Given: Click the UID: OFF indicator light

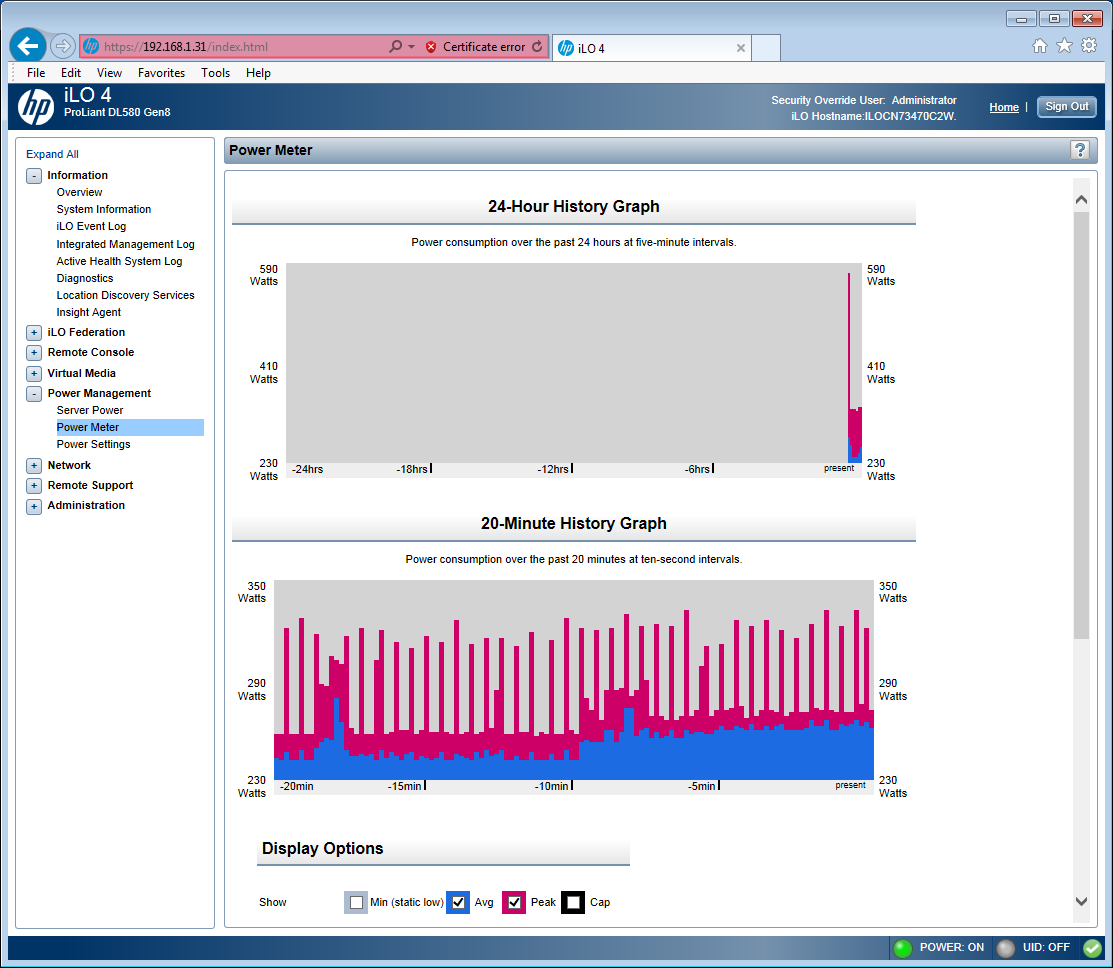Looking at the screenshot, I should [1006, 948].
